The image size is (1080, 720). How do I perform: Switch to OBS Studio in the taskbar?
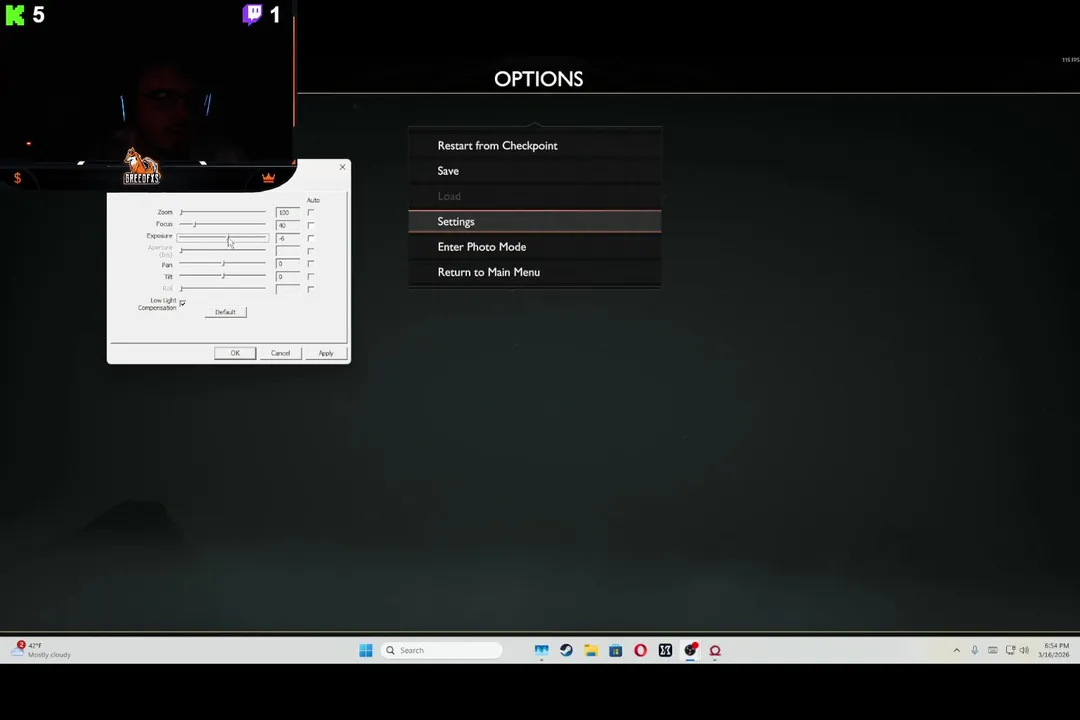[x=690, y=650]
